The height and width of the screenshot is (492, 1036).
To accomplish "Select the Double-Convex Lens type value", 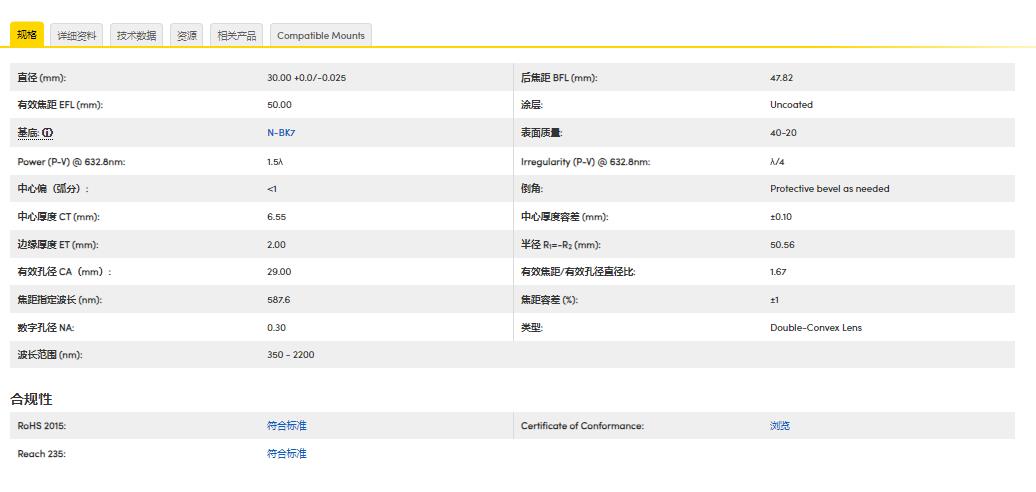I will coord(816,328).
